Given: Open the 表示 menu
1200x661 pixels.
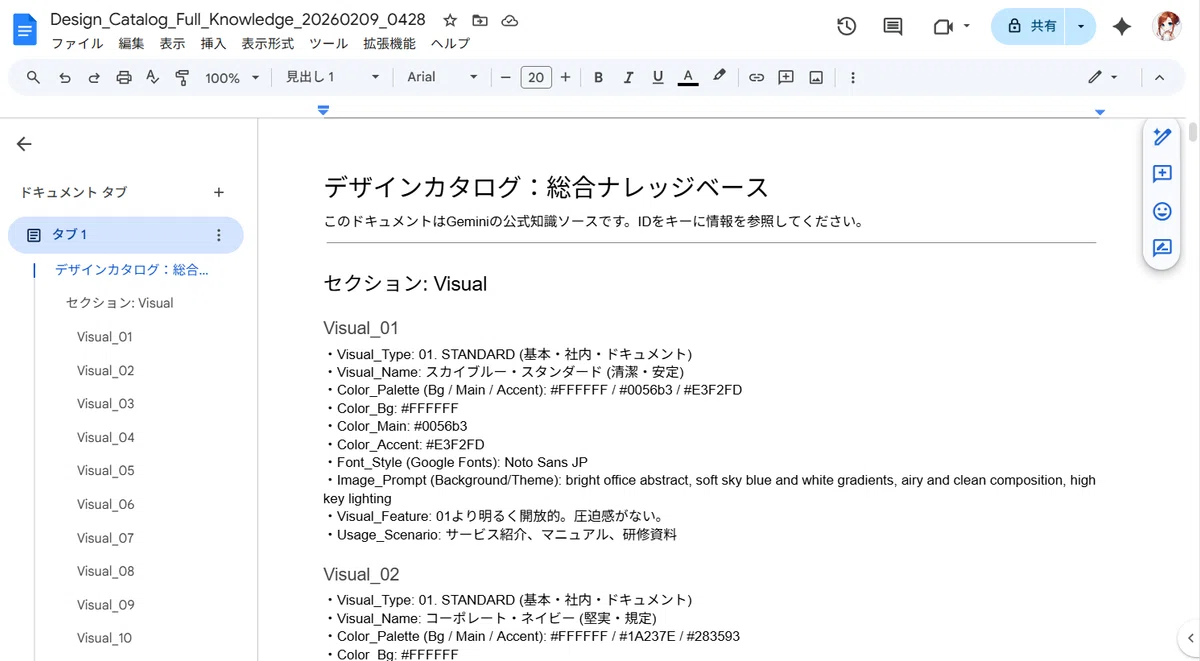Looking at the screenshot, I should (172, 44).
